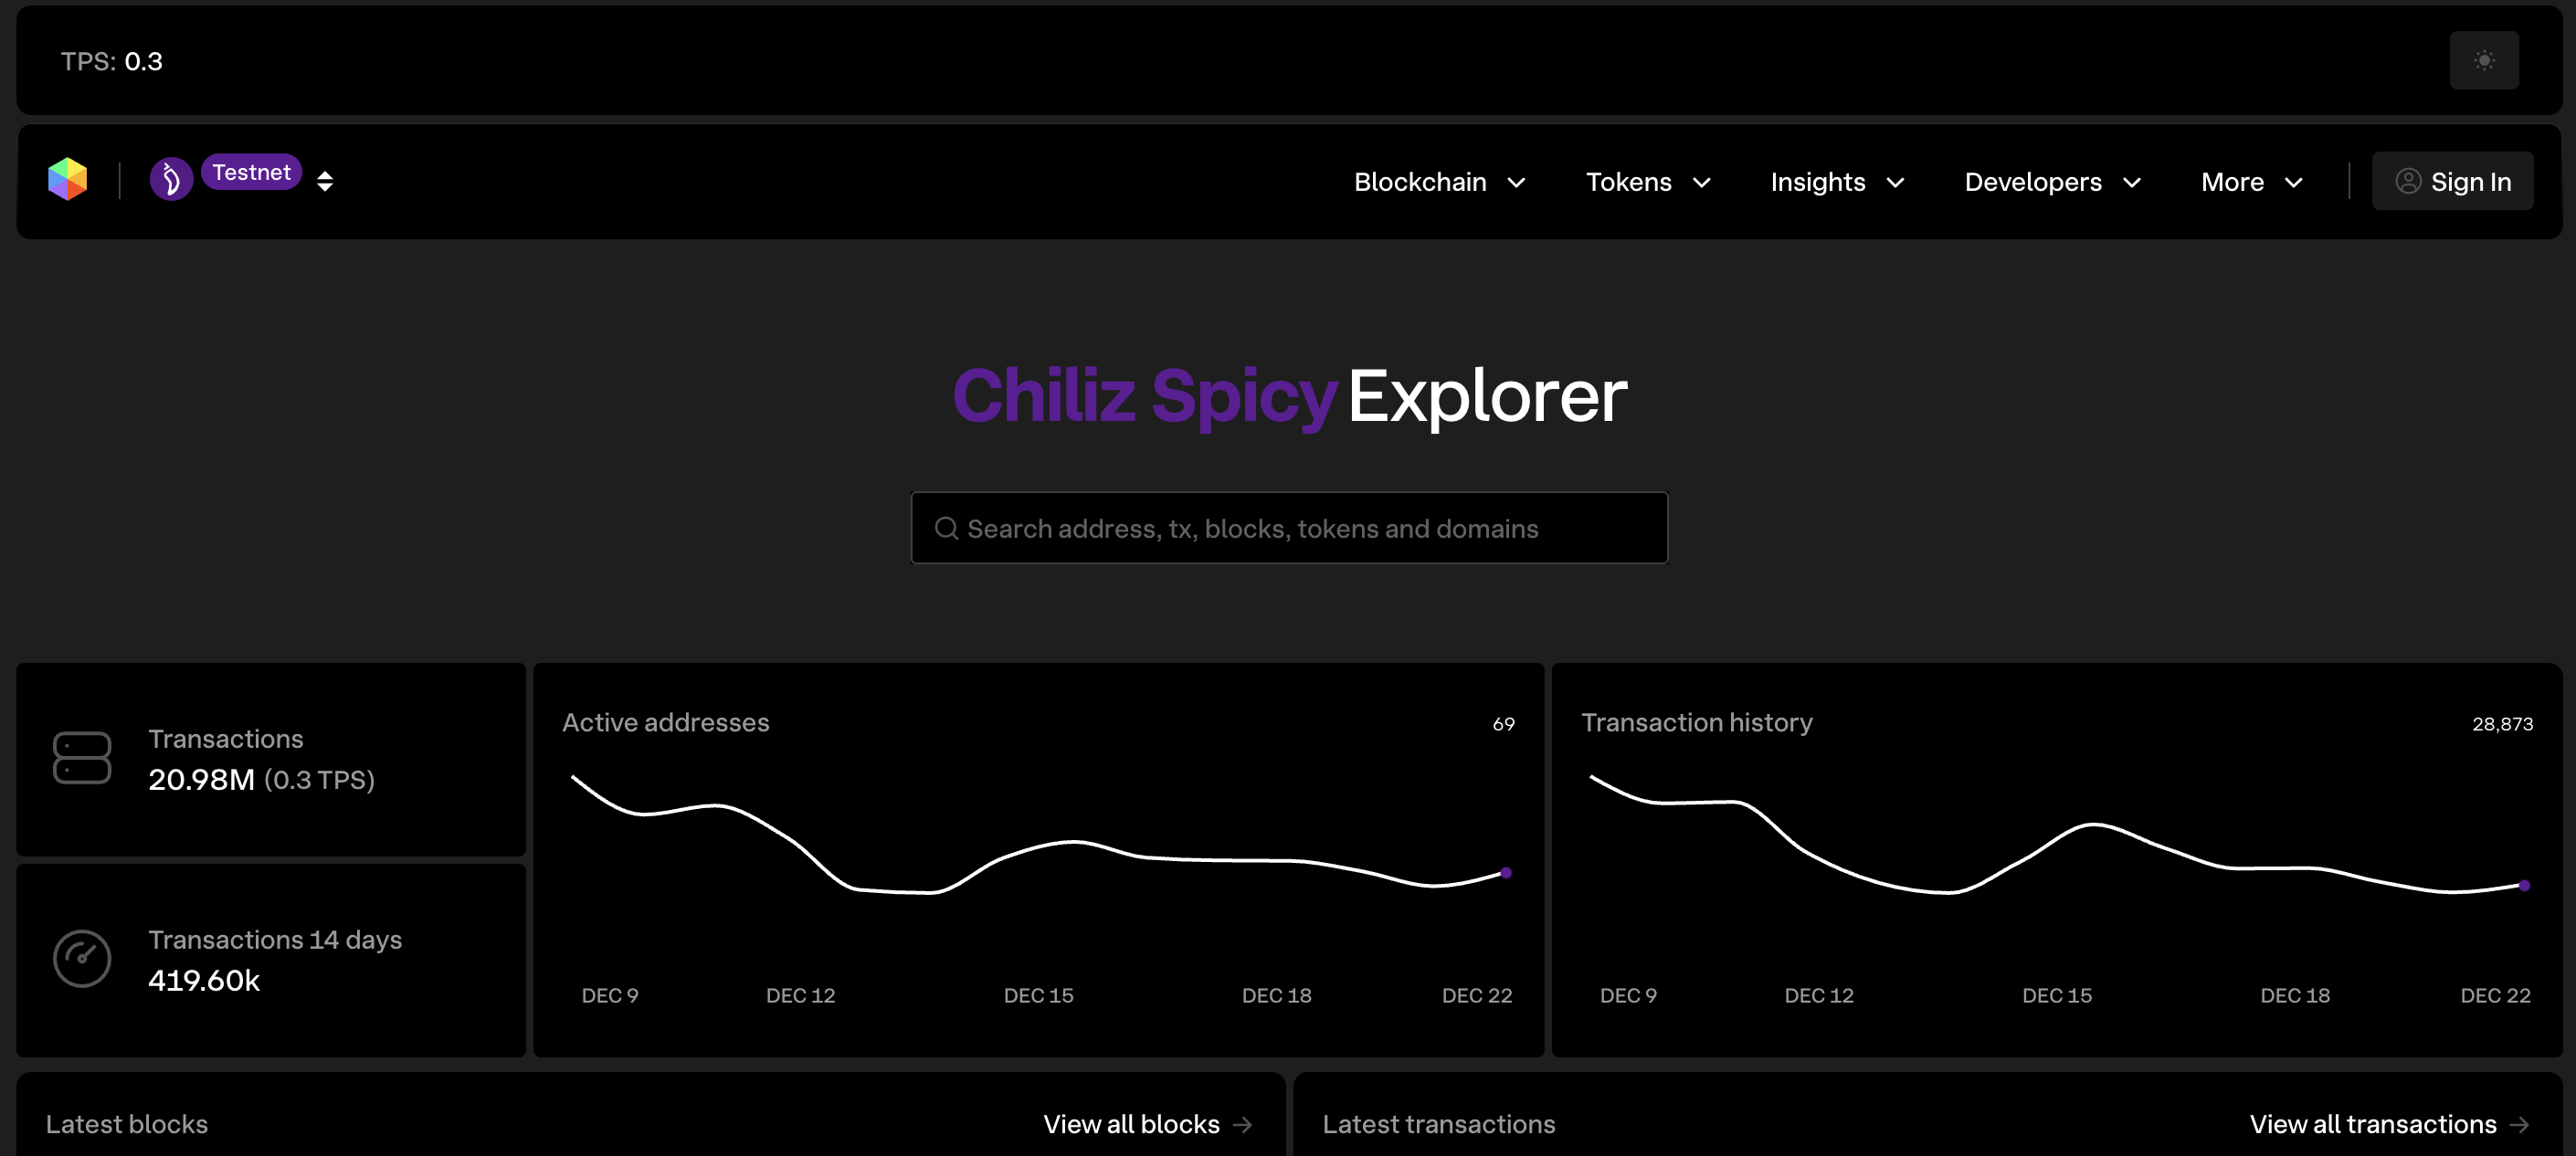This screenshot has height=1156, width=2576.
Task: Click the gauge icon beside Transactions 14 days
Action: 82,959
